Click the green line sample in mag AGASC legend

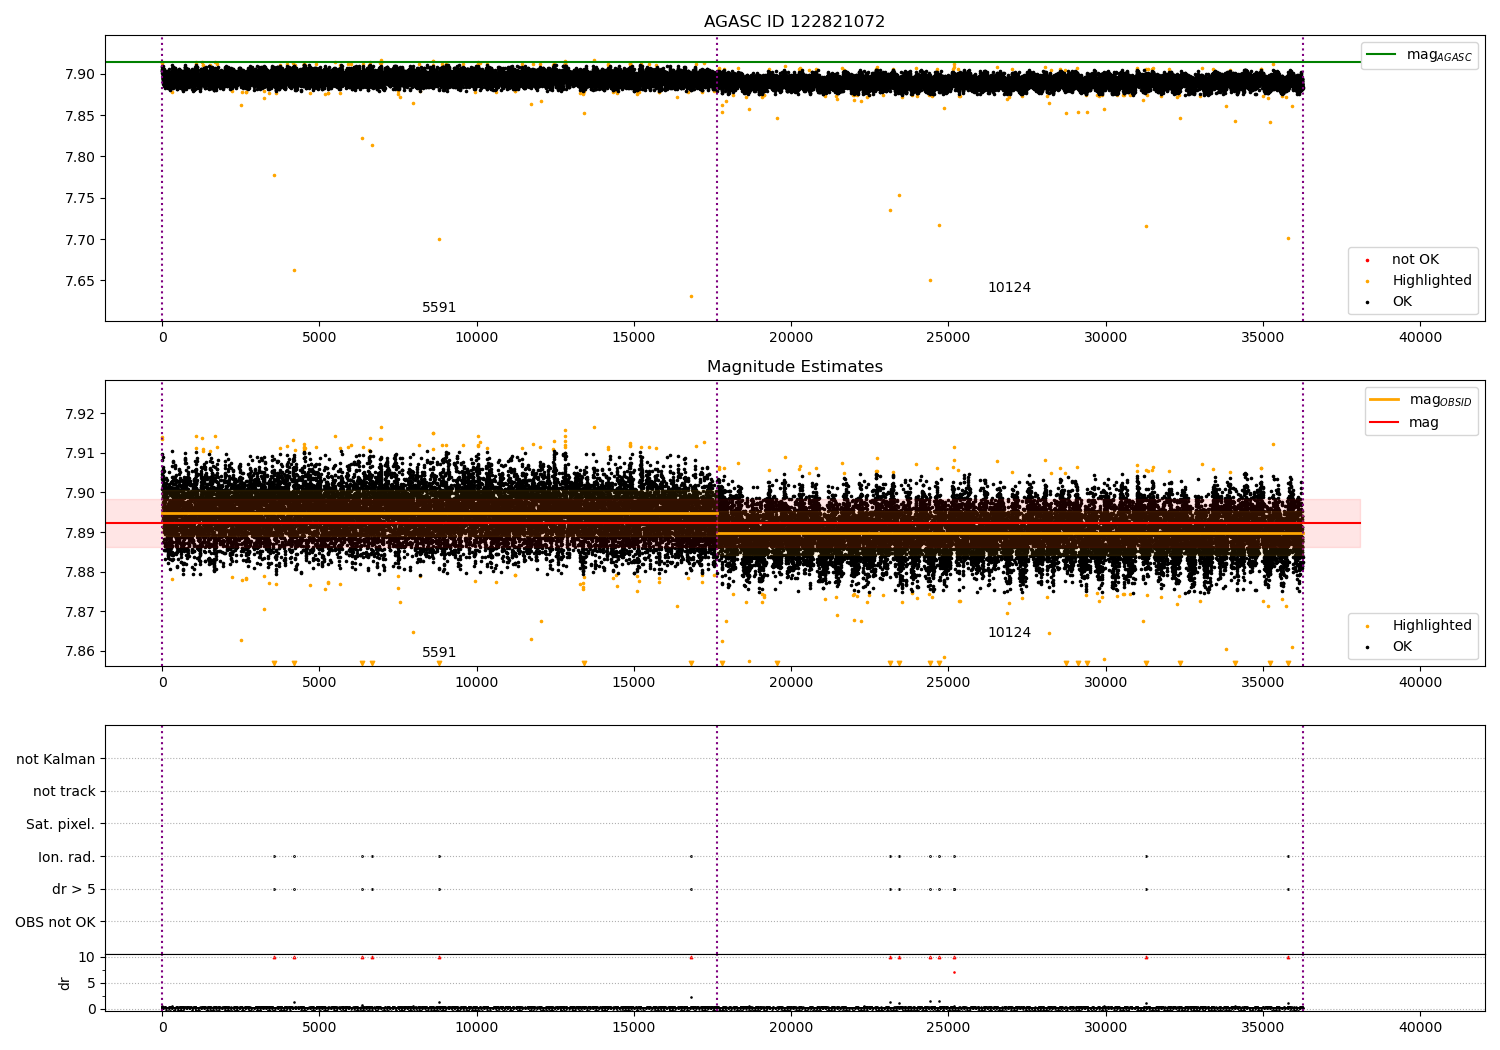(x=1382, y=55)
